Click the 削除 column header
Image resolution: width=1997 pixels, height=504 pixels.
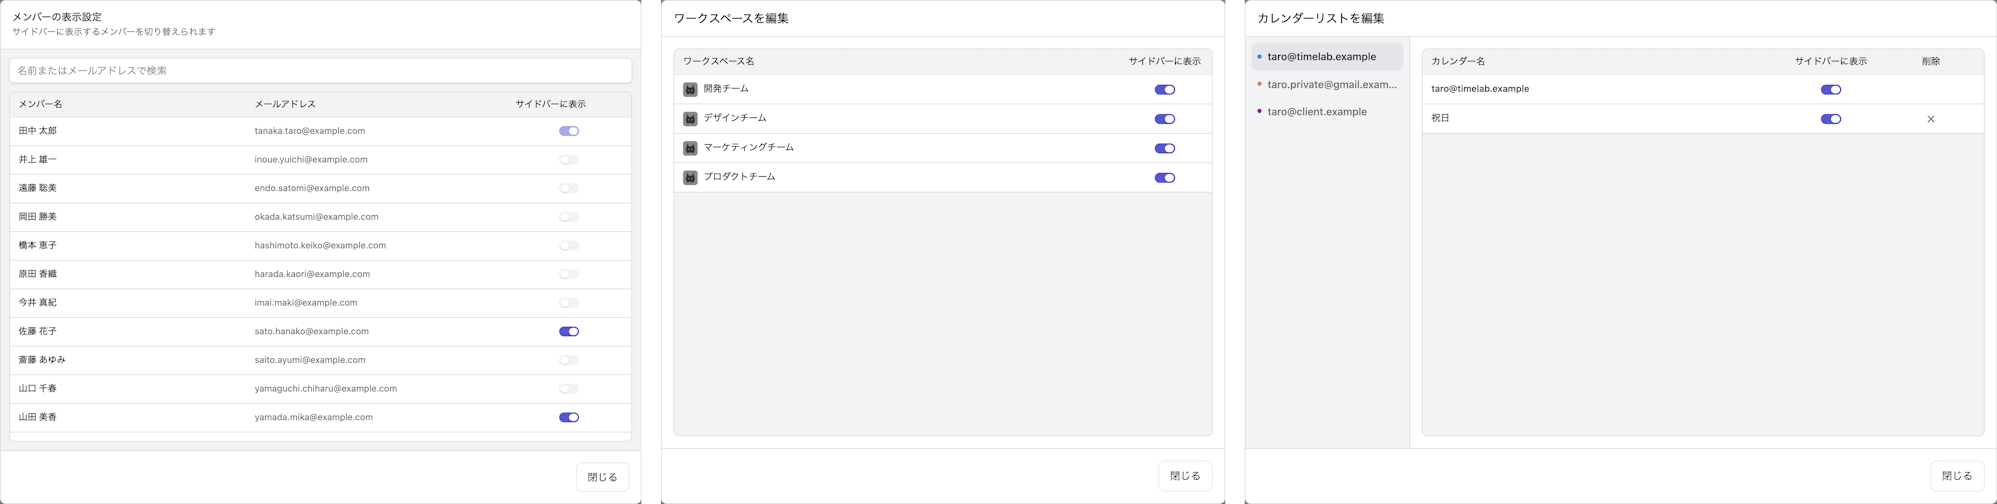(x=1931, y=62)
